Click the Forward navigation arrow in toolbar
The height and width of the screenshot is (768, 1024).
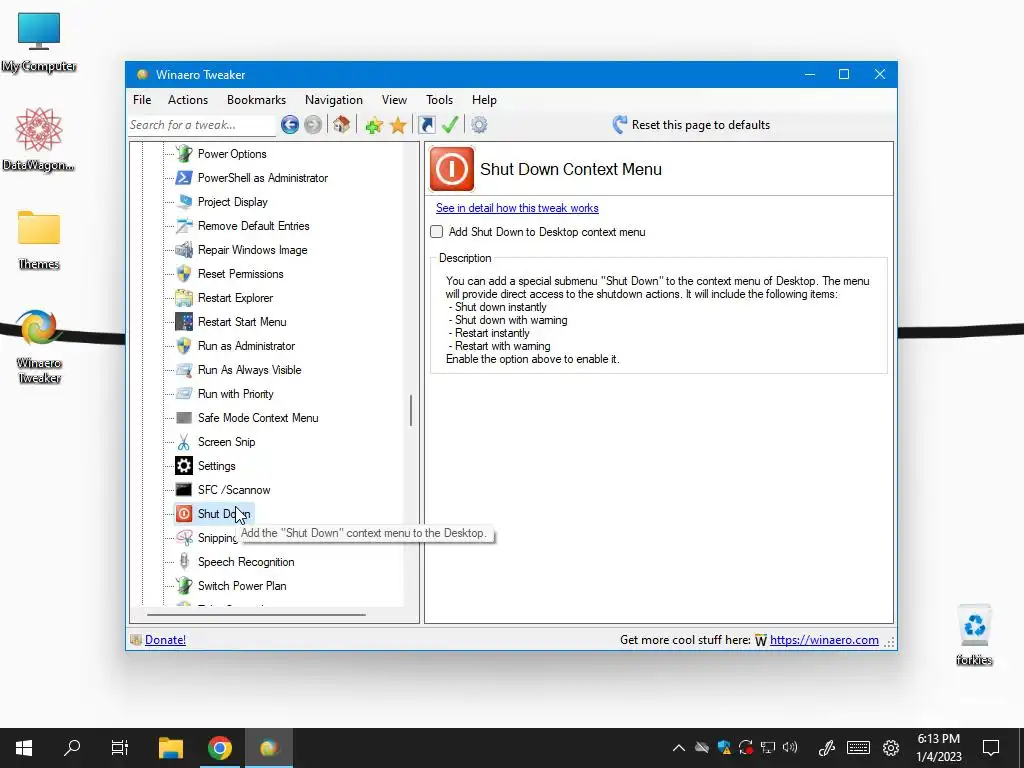313,125
